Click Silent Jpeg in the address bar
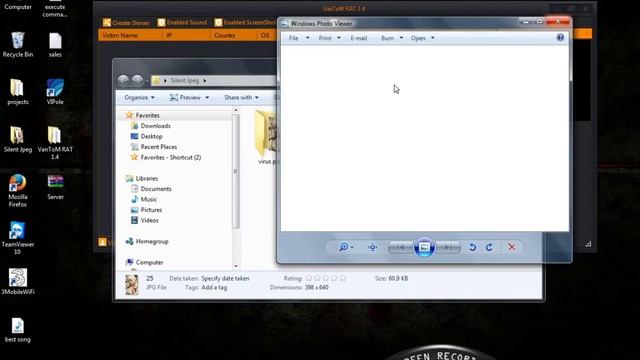Screen dimensions: 640x360 tap(184, 80)
